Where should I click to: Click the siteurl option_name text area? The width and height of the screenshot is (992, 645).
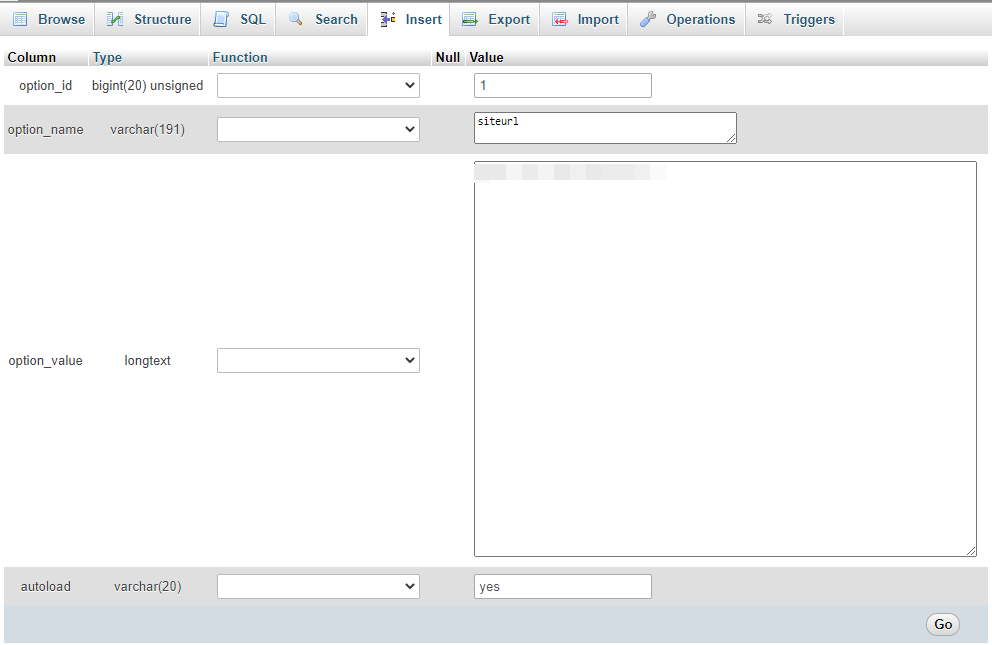tap(604, 127)
